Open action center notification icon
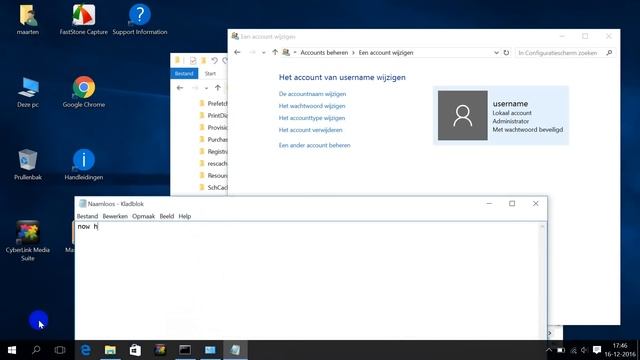 597,350
